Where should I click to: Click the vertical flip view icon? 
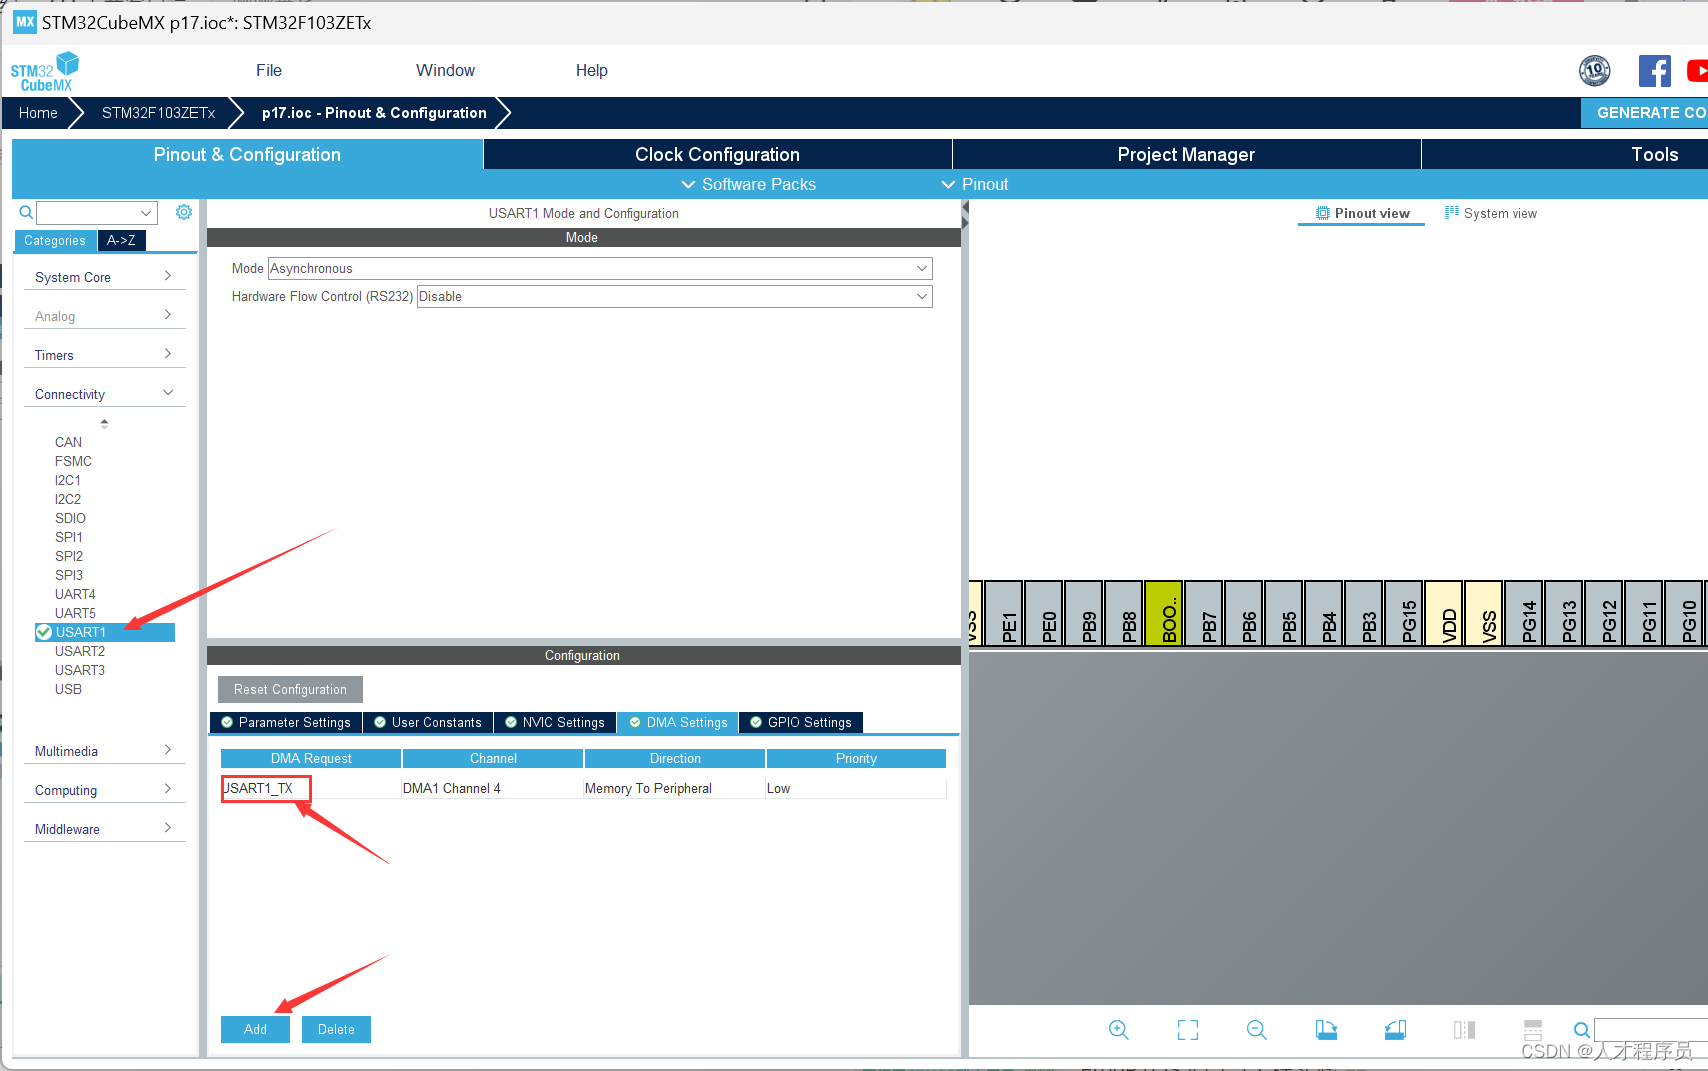pos(1464,1029)
